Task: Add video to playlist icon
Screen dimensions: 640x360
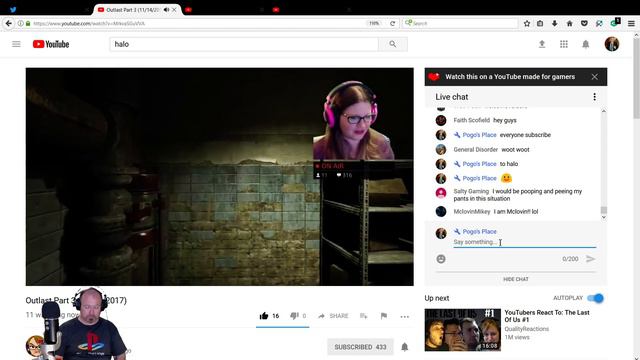Action: click(x=363, y=316)
